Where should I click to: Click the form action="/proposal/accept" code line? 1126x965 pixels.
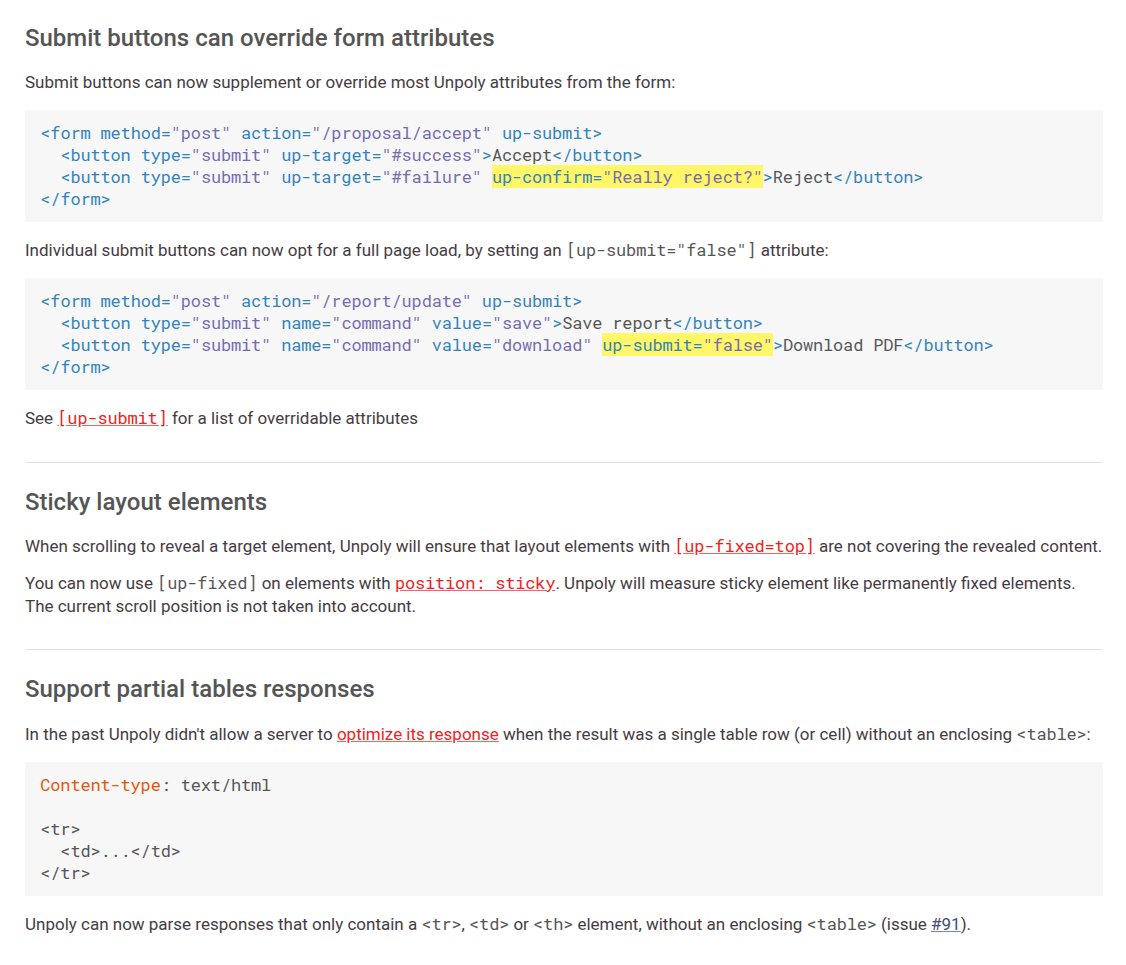321,134
